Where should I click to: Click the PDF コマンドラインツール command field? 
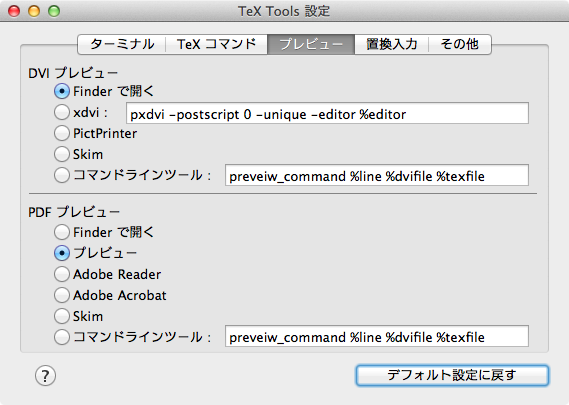click(x=377, y=336)
